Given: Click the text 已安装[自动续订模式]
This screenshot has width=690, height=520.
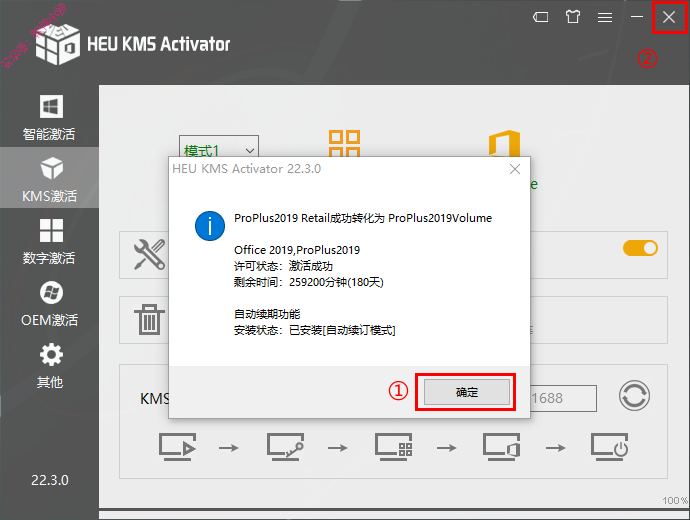Looking at the screenshot, I should click(342, 330).
